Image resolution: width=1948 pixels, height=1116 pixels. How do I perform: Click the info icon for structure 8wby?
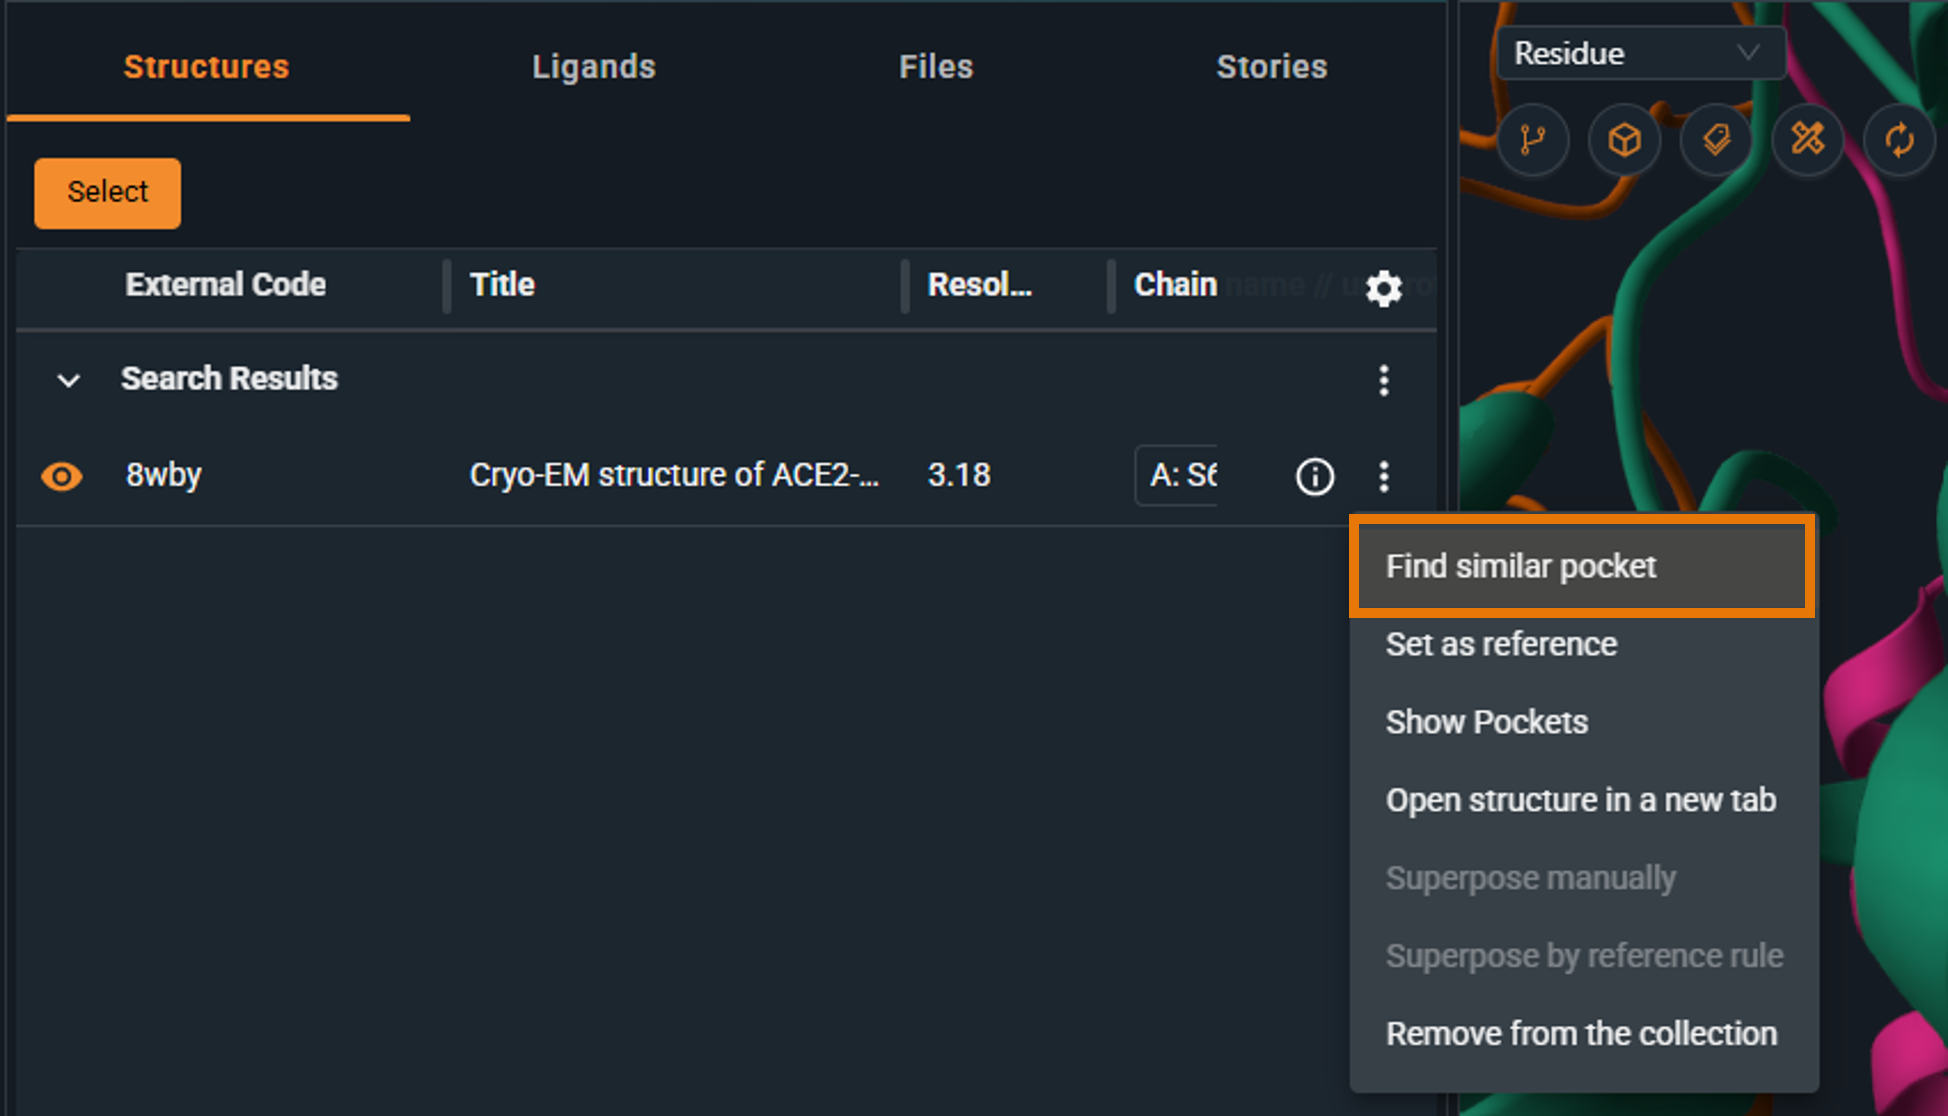pos(1314,477)
